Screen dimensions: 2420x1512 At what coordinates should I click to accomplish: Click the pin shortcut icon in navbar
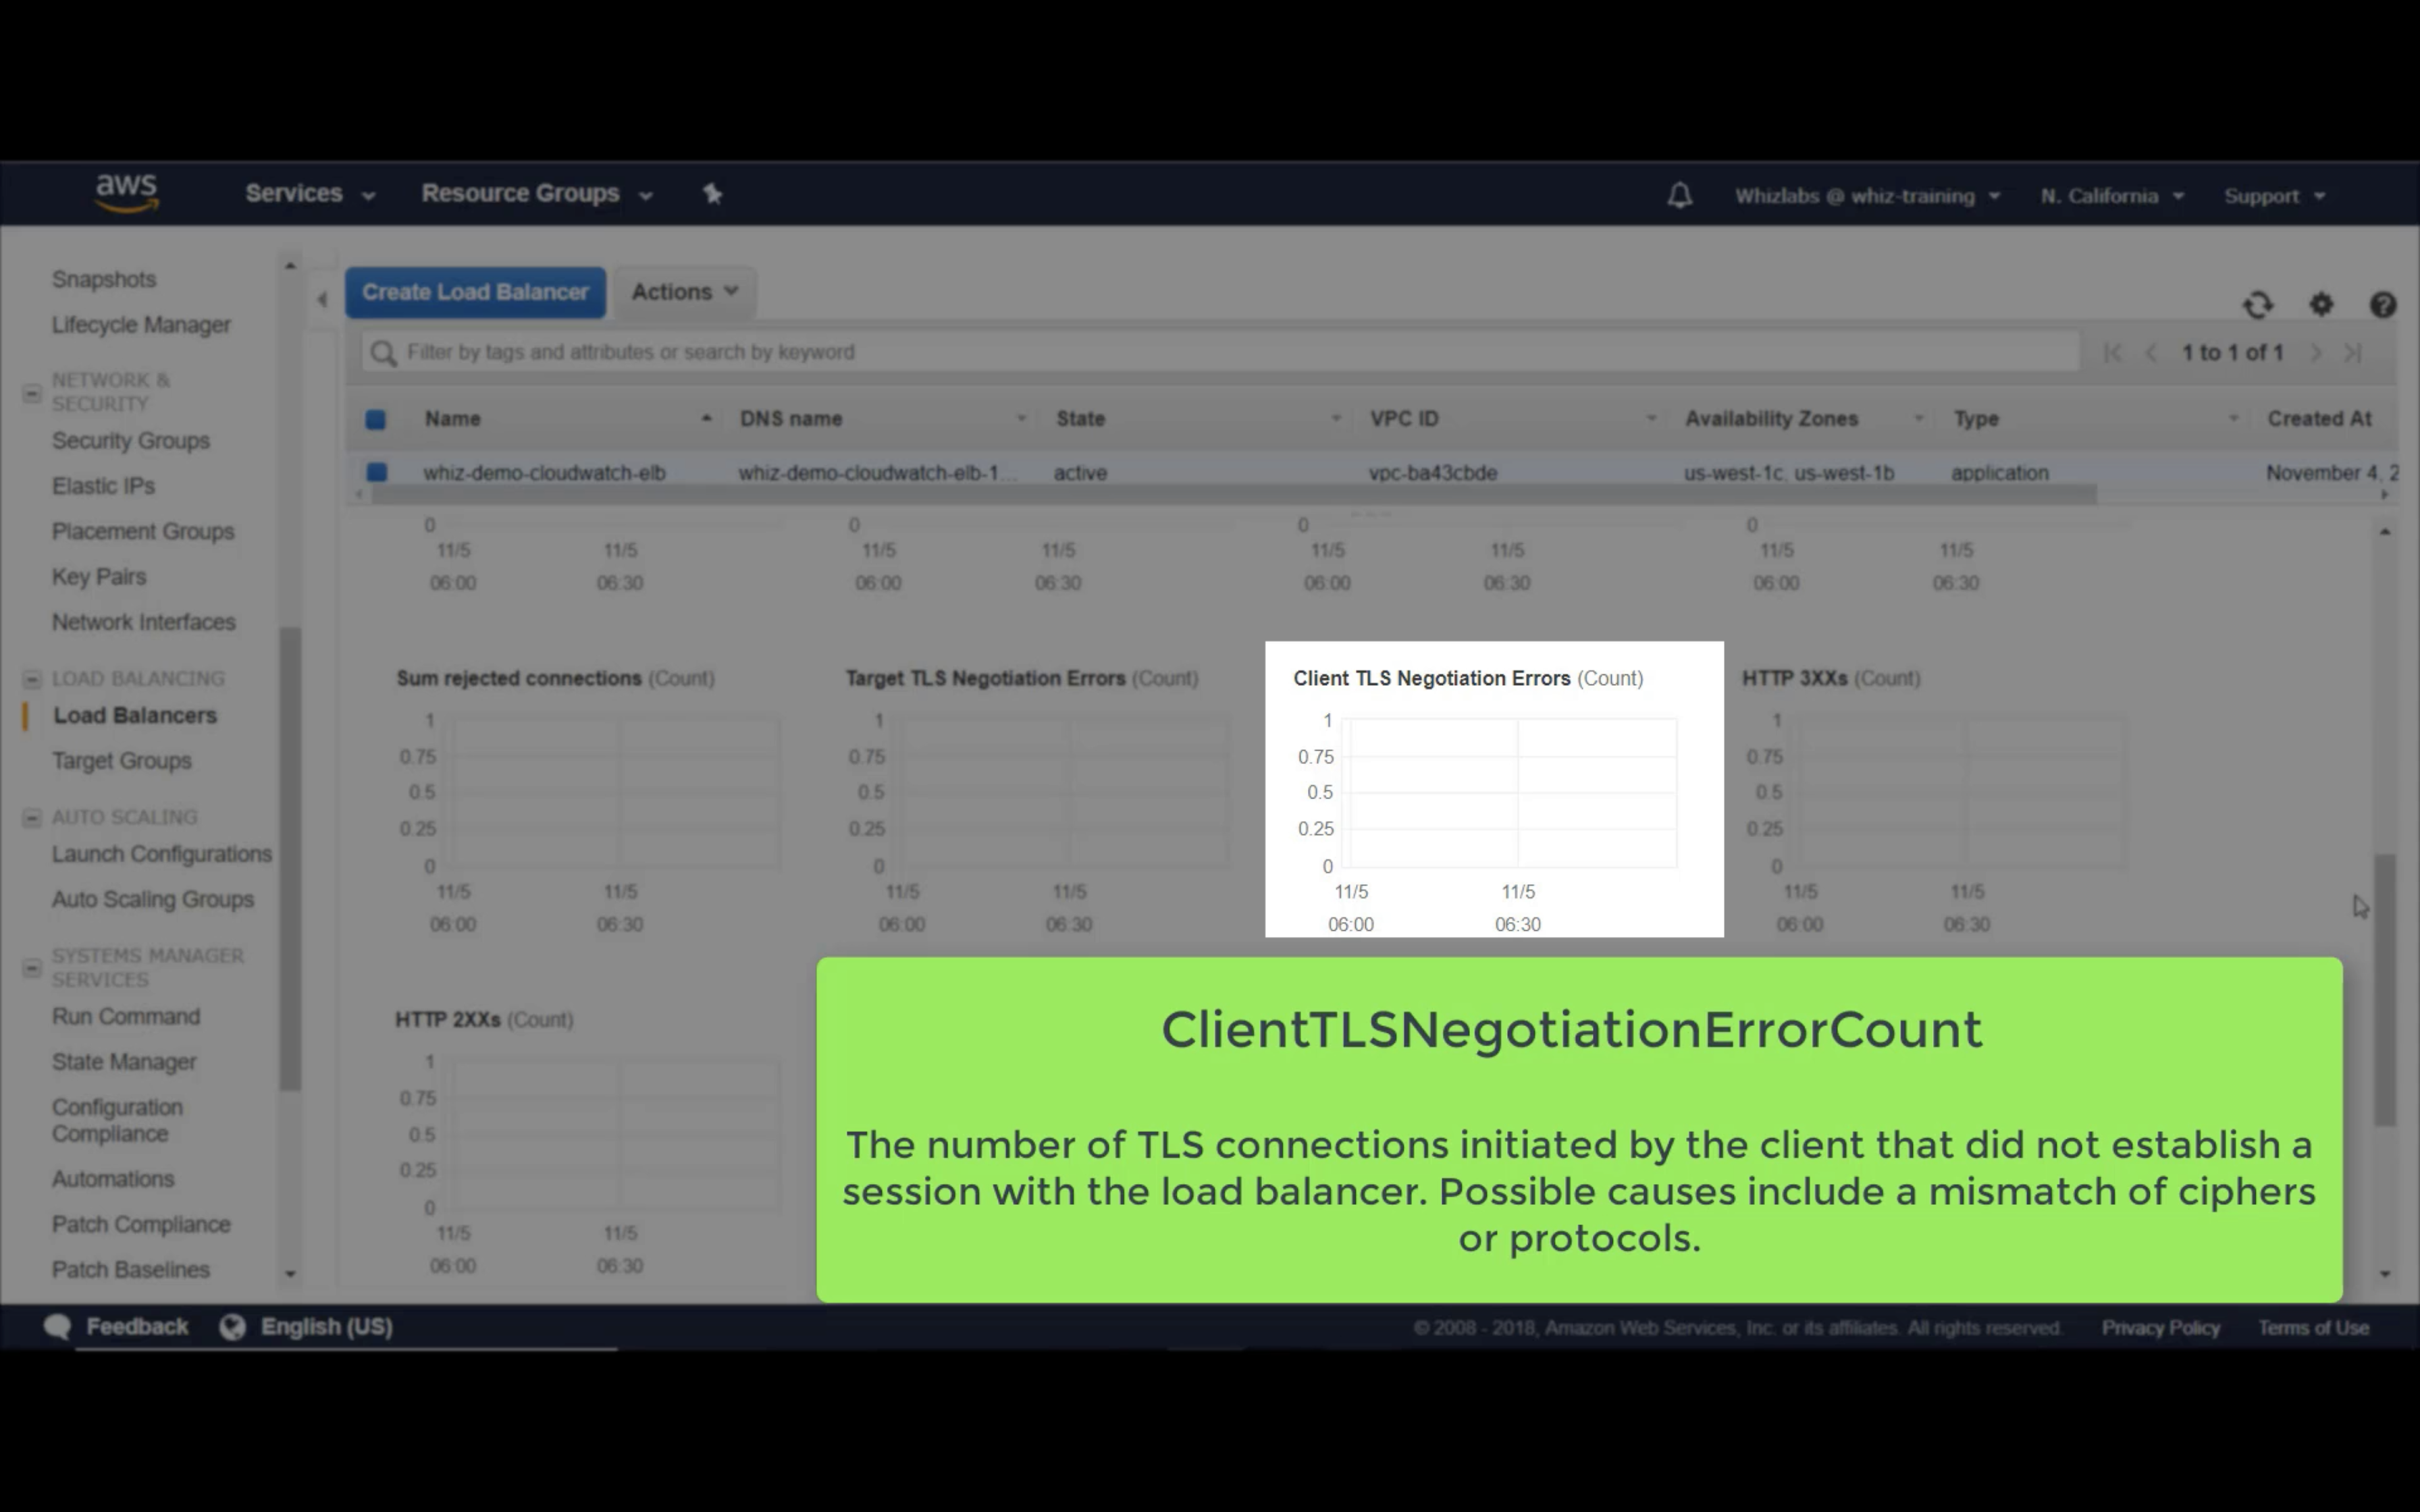tap(712, 194)
